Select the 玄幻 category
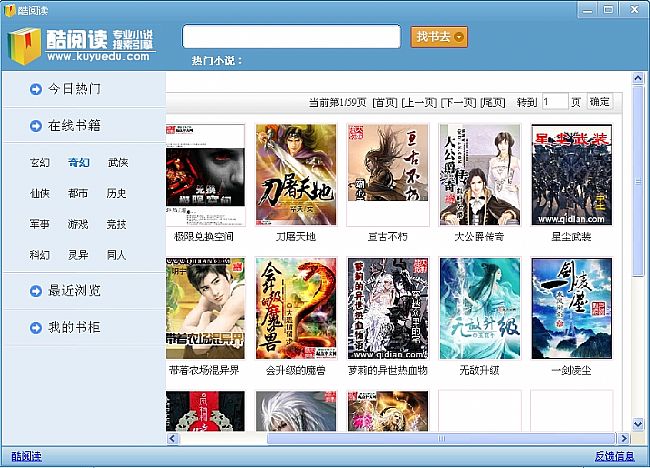Image resolution: width=650 pixels, height=468 pixels. coord(40,162)
